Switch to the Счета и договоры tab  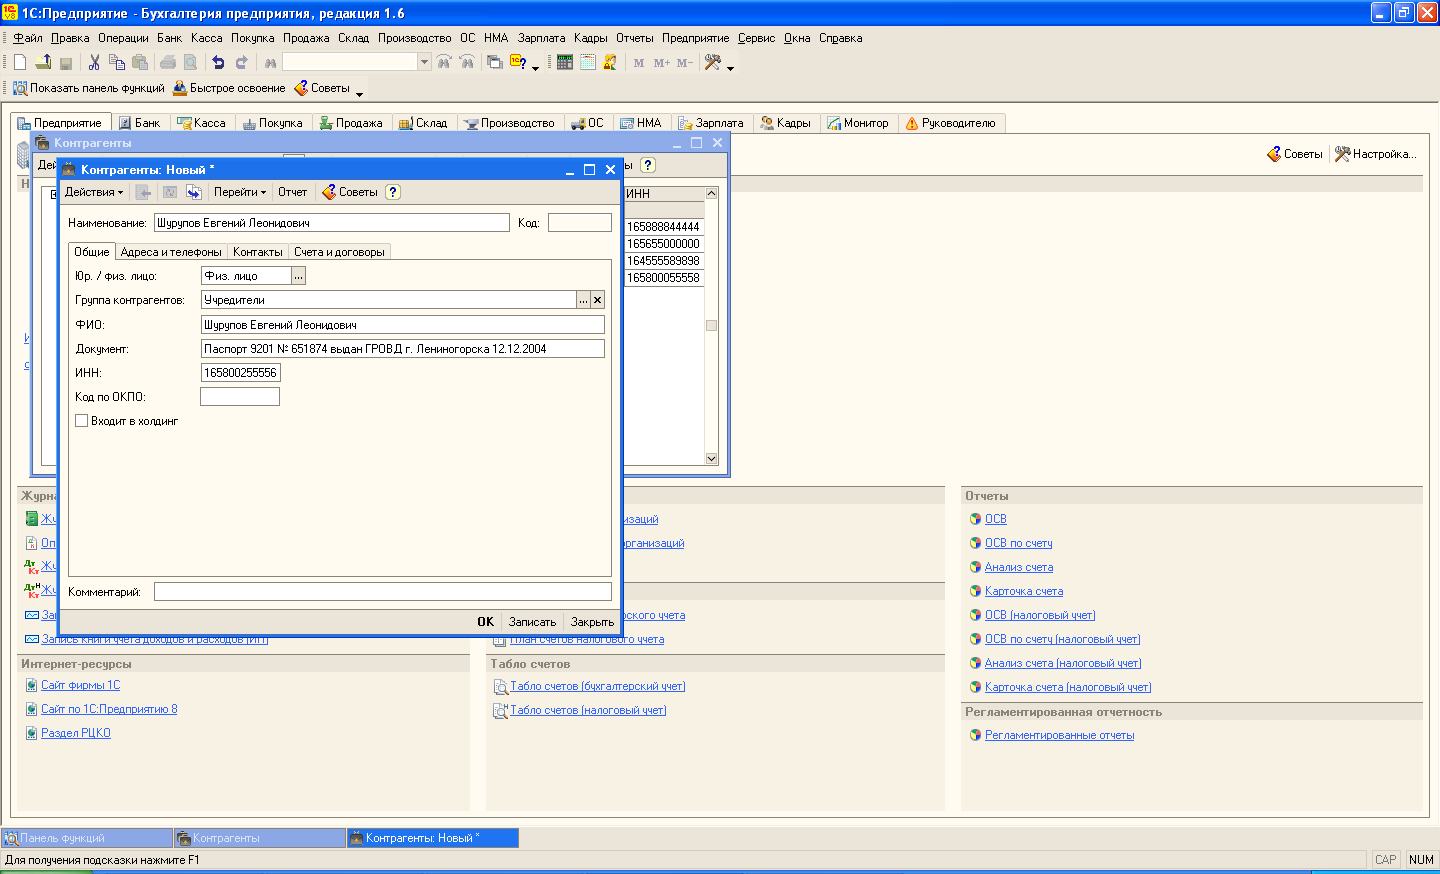(339, 252)
